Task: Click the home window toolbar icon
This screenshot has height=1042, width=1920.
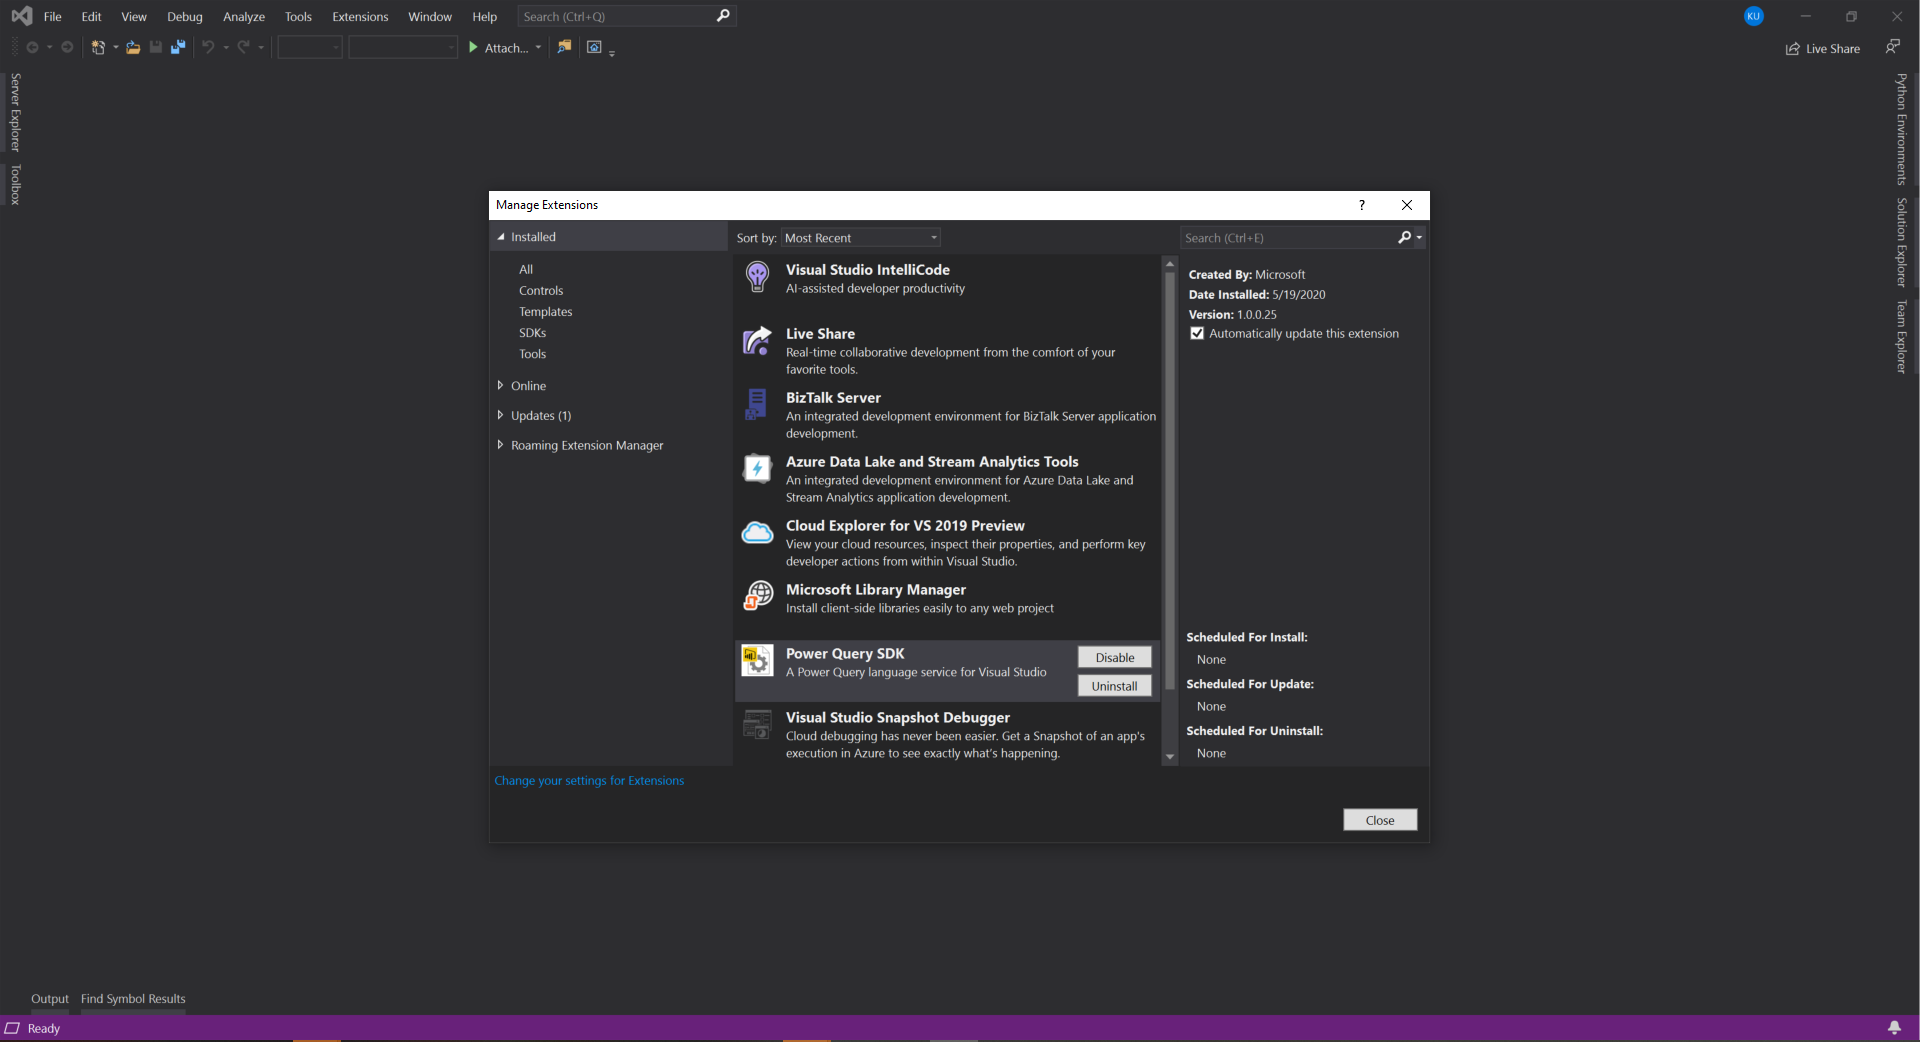Action: click(594, 47)
